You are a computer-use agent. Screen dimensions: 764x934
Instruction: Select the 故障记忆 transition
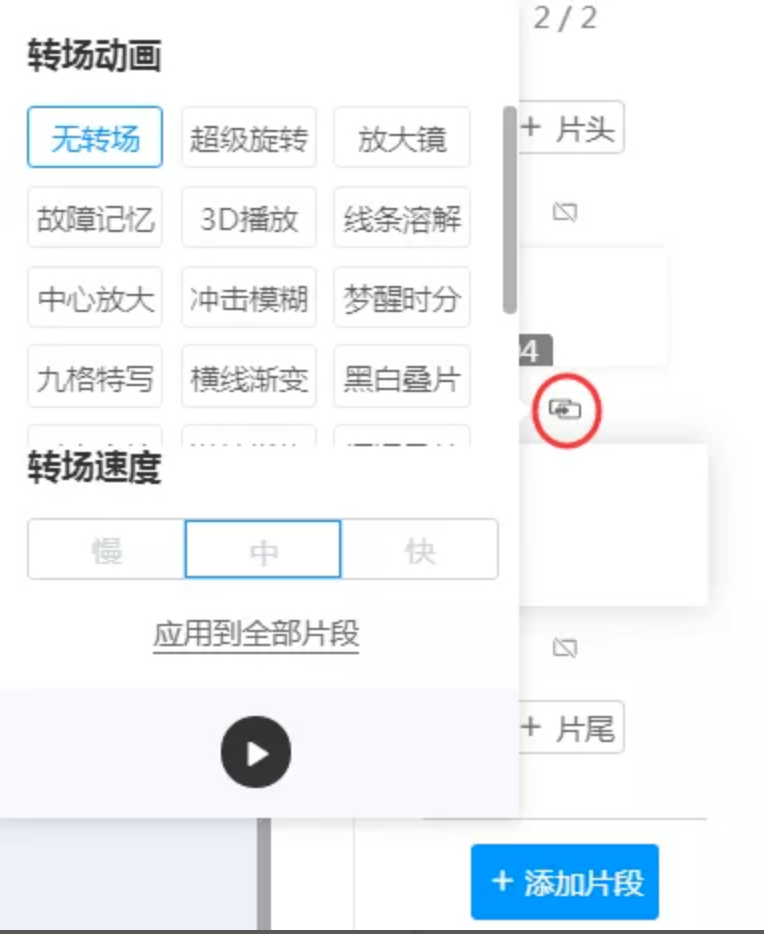[x=95, y=217]
